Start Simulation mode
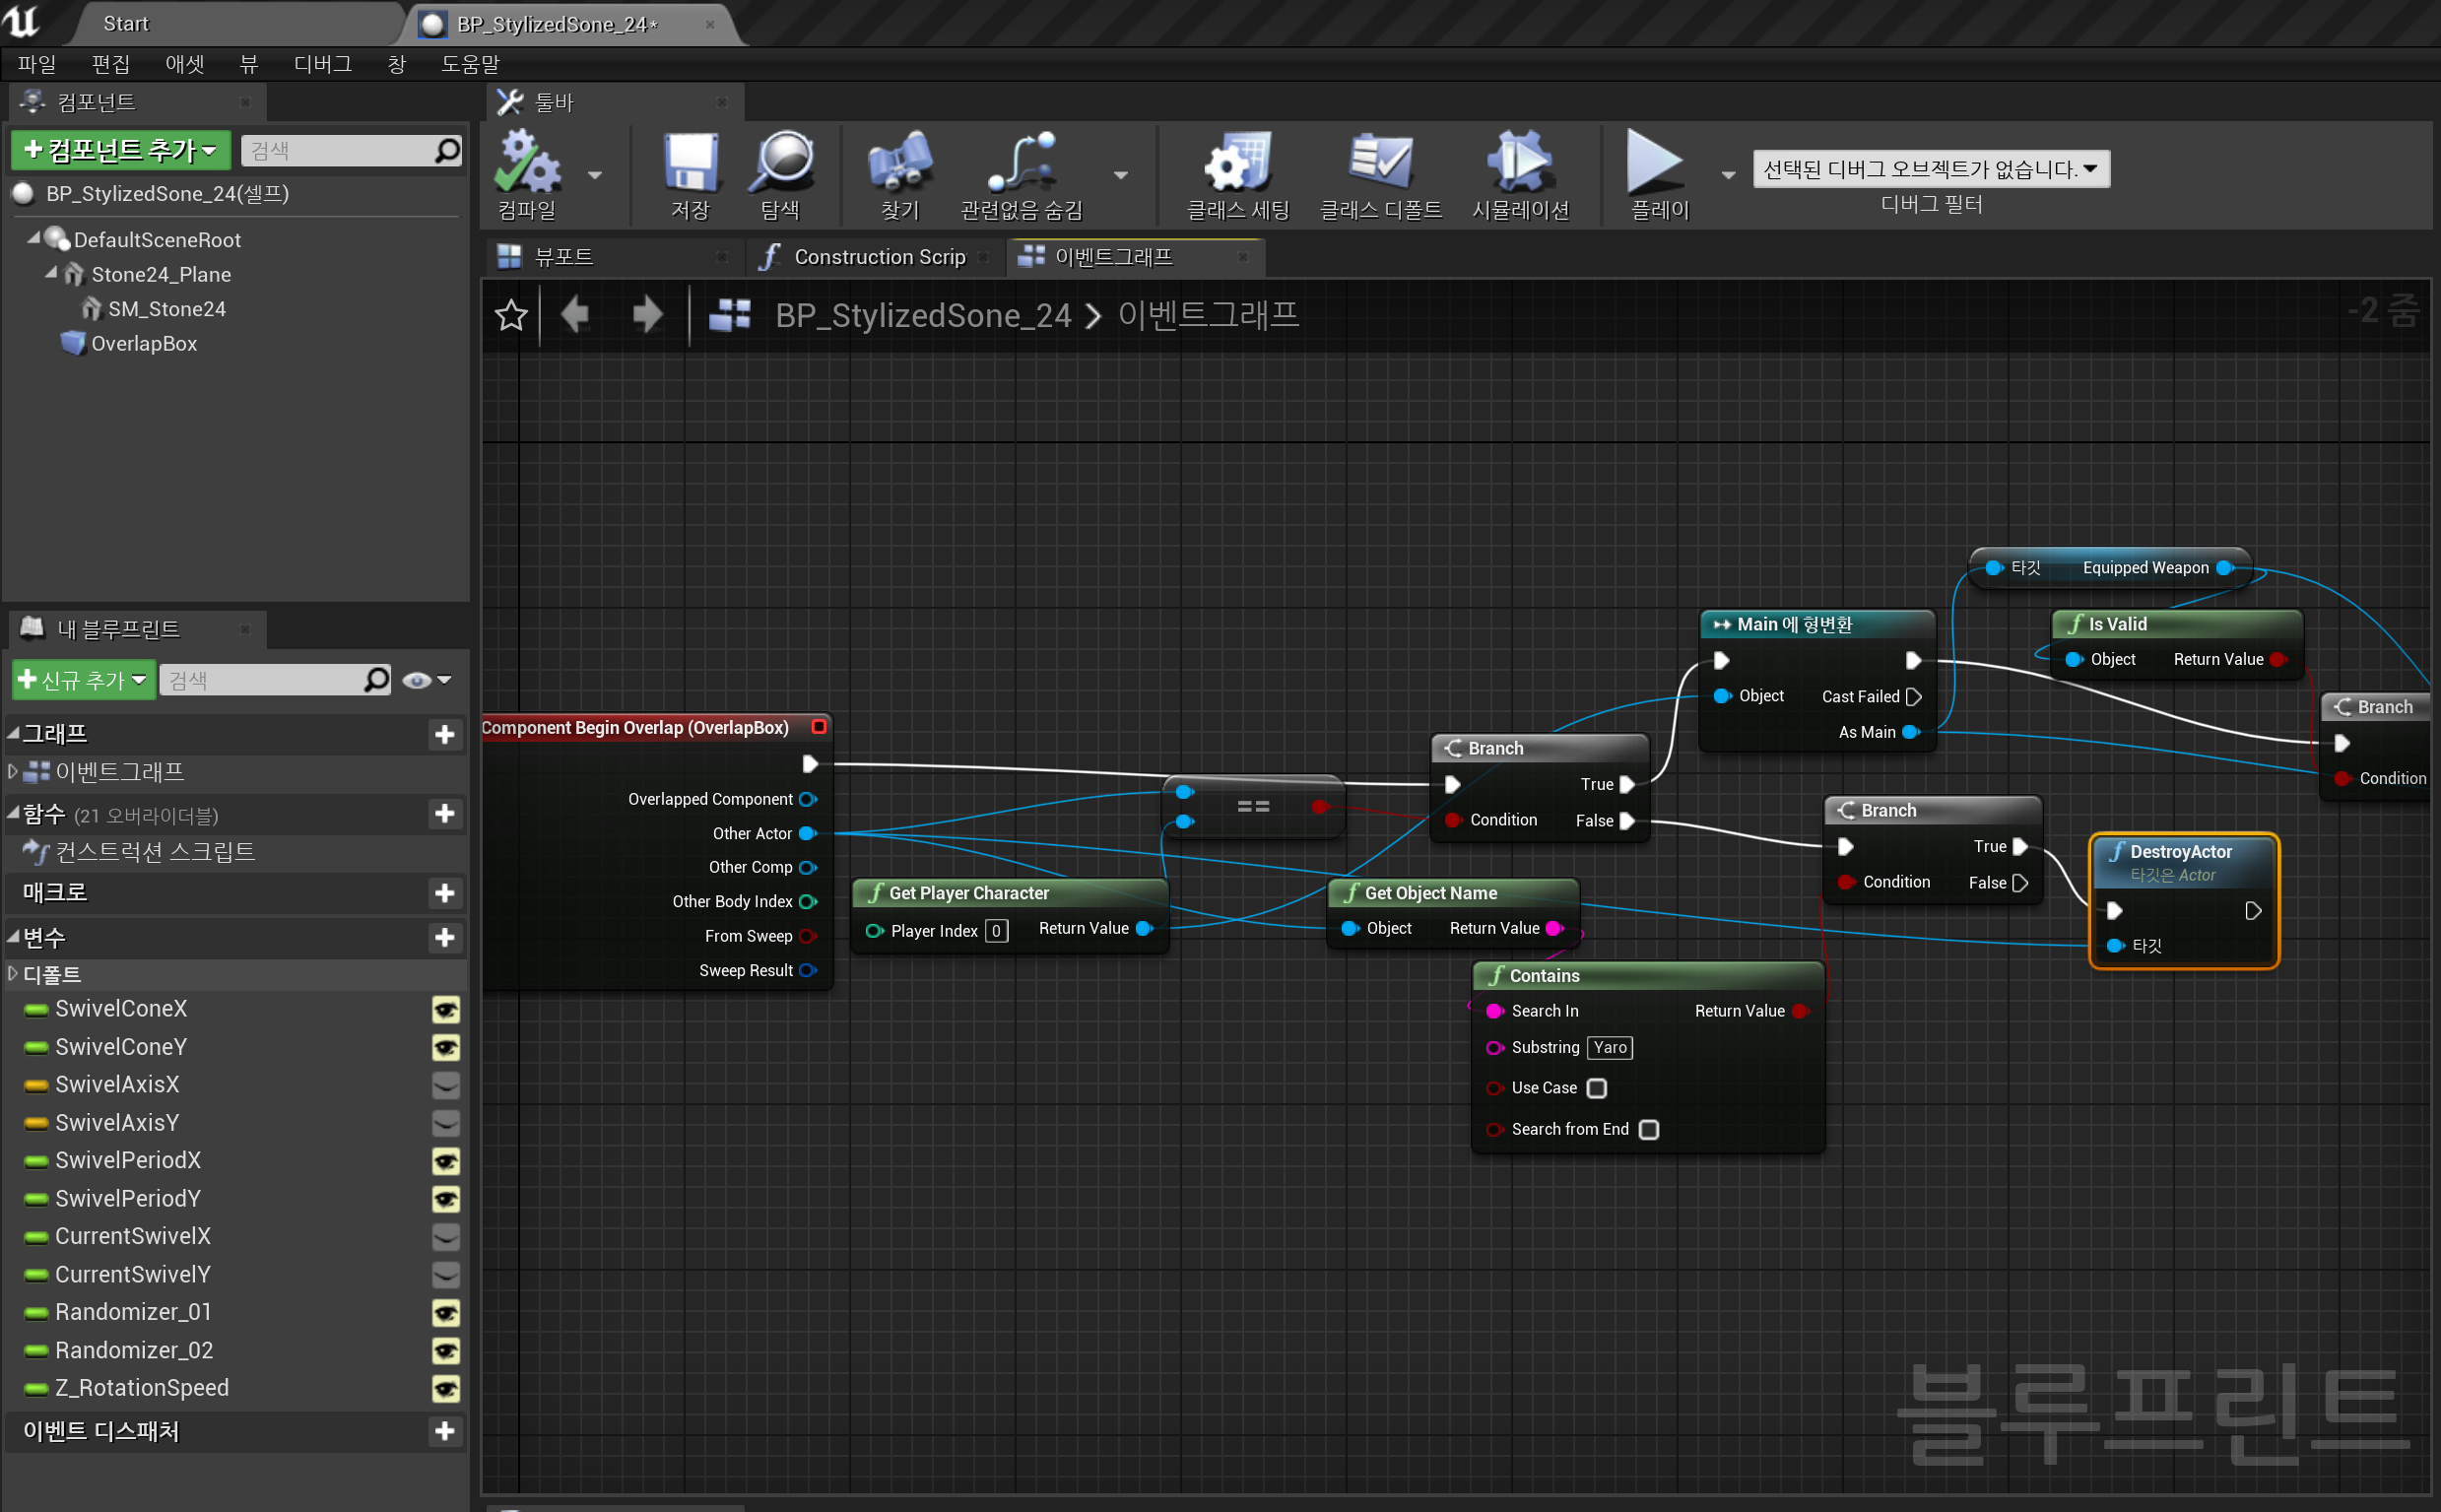This screenshot has width=2441, height=1512. (x=1521, y=170)
